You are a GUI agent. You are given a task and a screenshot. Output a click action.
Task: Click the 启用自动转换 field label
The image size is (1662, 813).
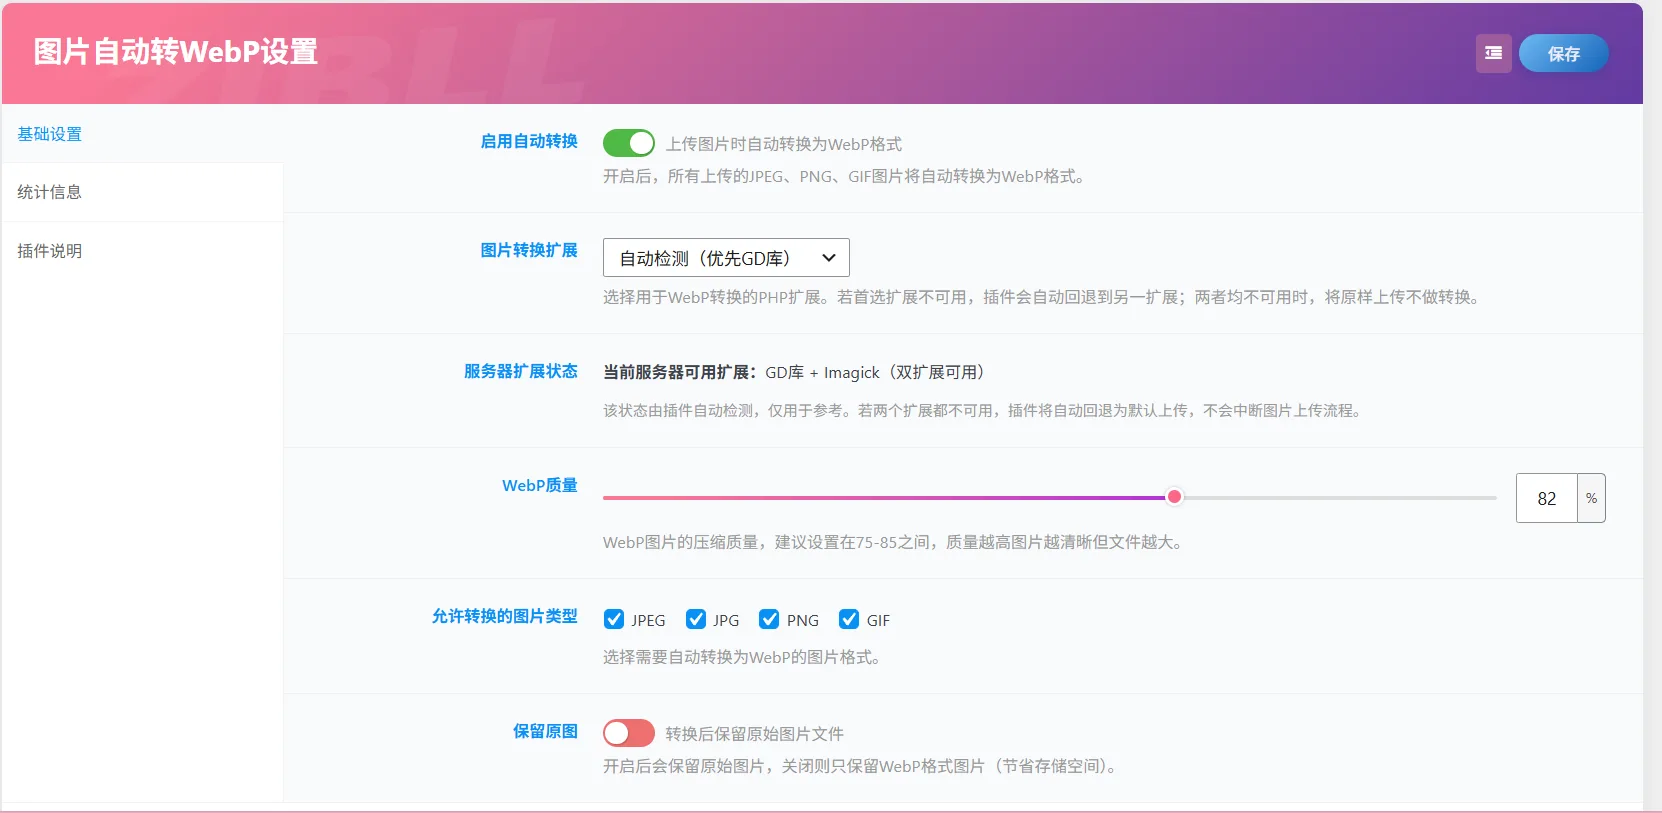tap(529, 141)
